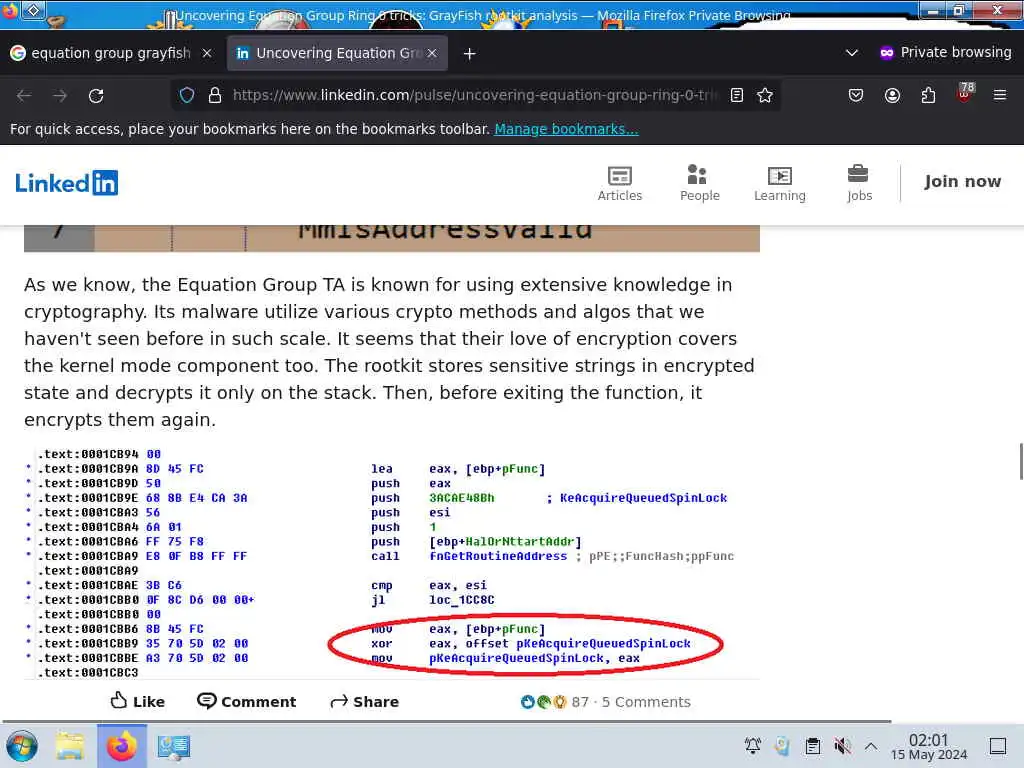Reload the current page
Viewport: 1024px width, 768px height.
(x=96, y=95)
